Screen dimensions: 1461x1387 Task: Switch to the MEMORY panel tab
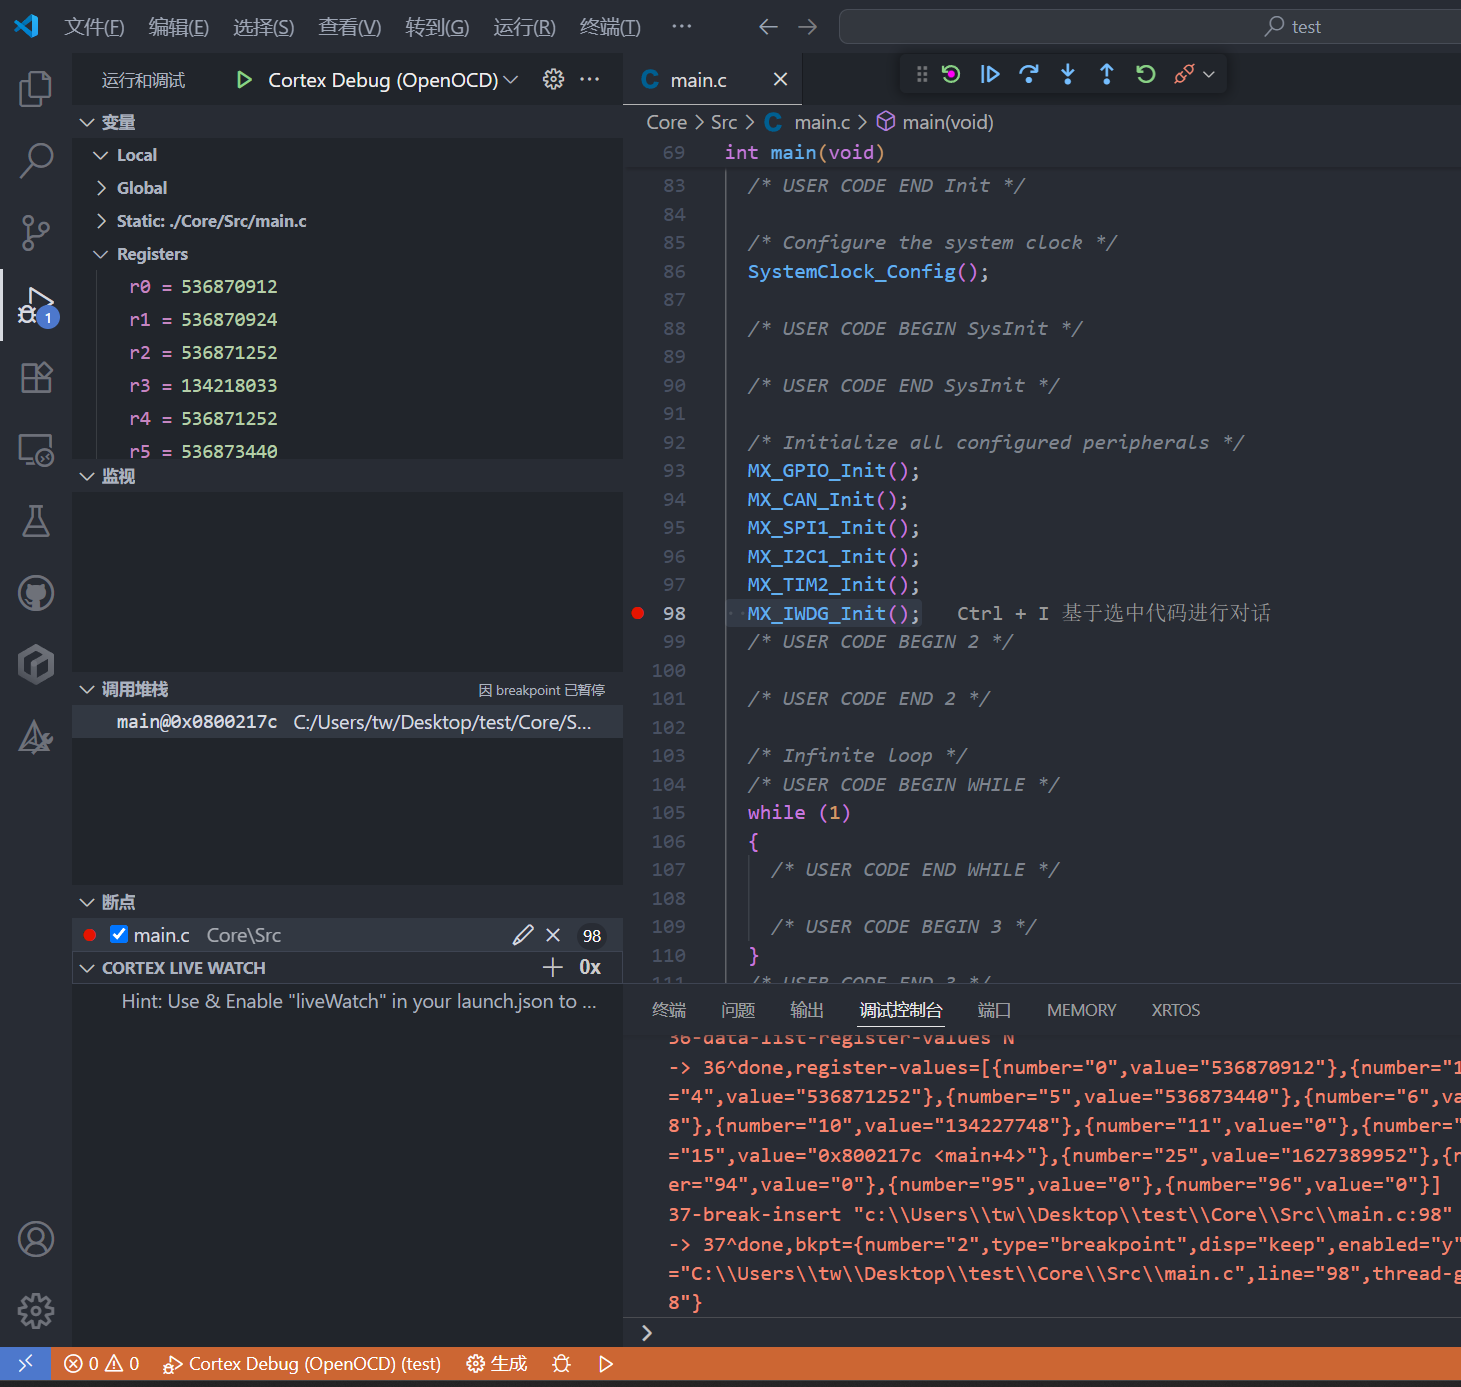(1081, 1010)
